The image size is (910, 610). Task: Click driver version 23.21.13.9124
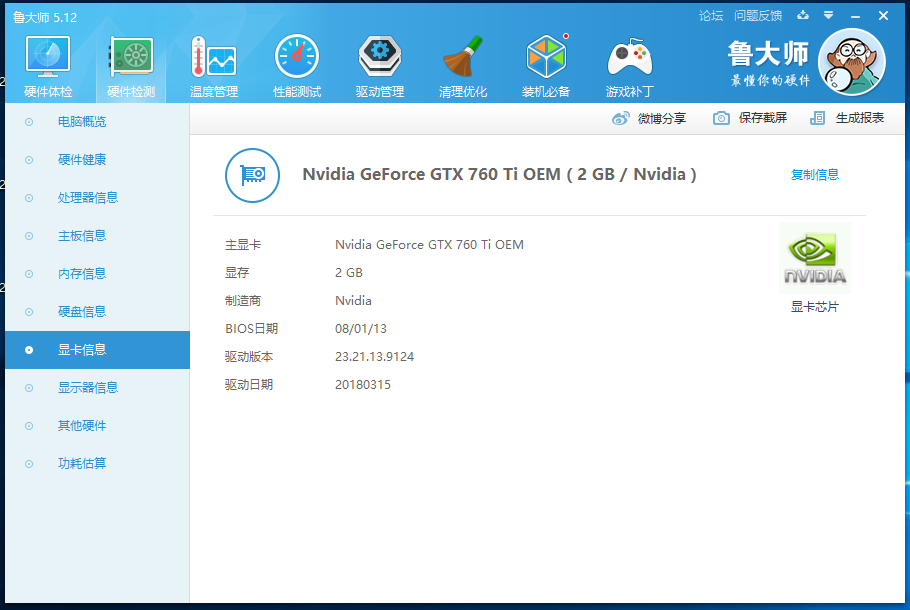(374, 356)
